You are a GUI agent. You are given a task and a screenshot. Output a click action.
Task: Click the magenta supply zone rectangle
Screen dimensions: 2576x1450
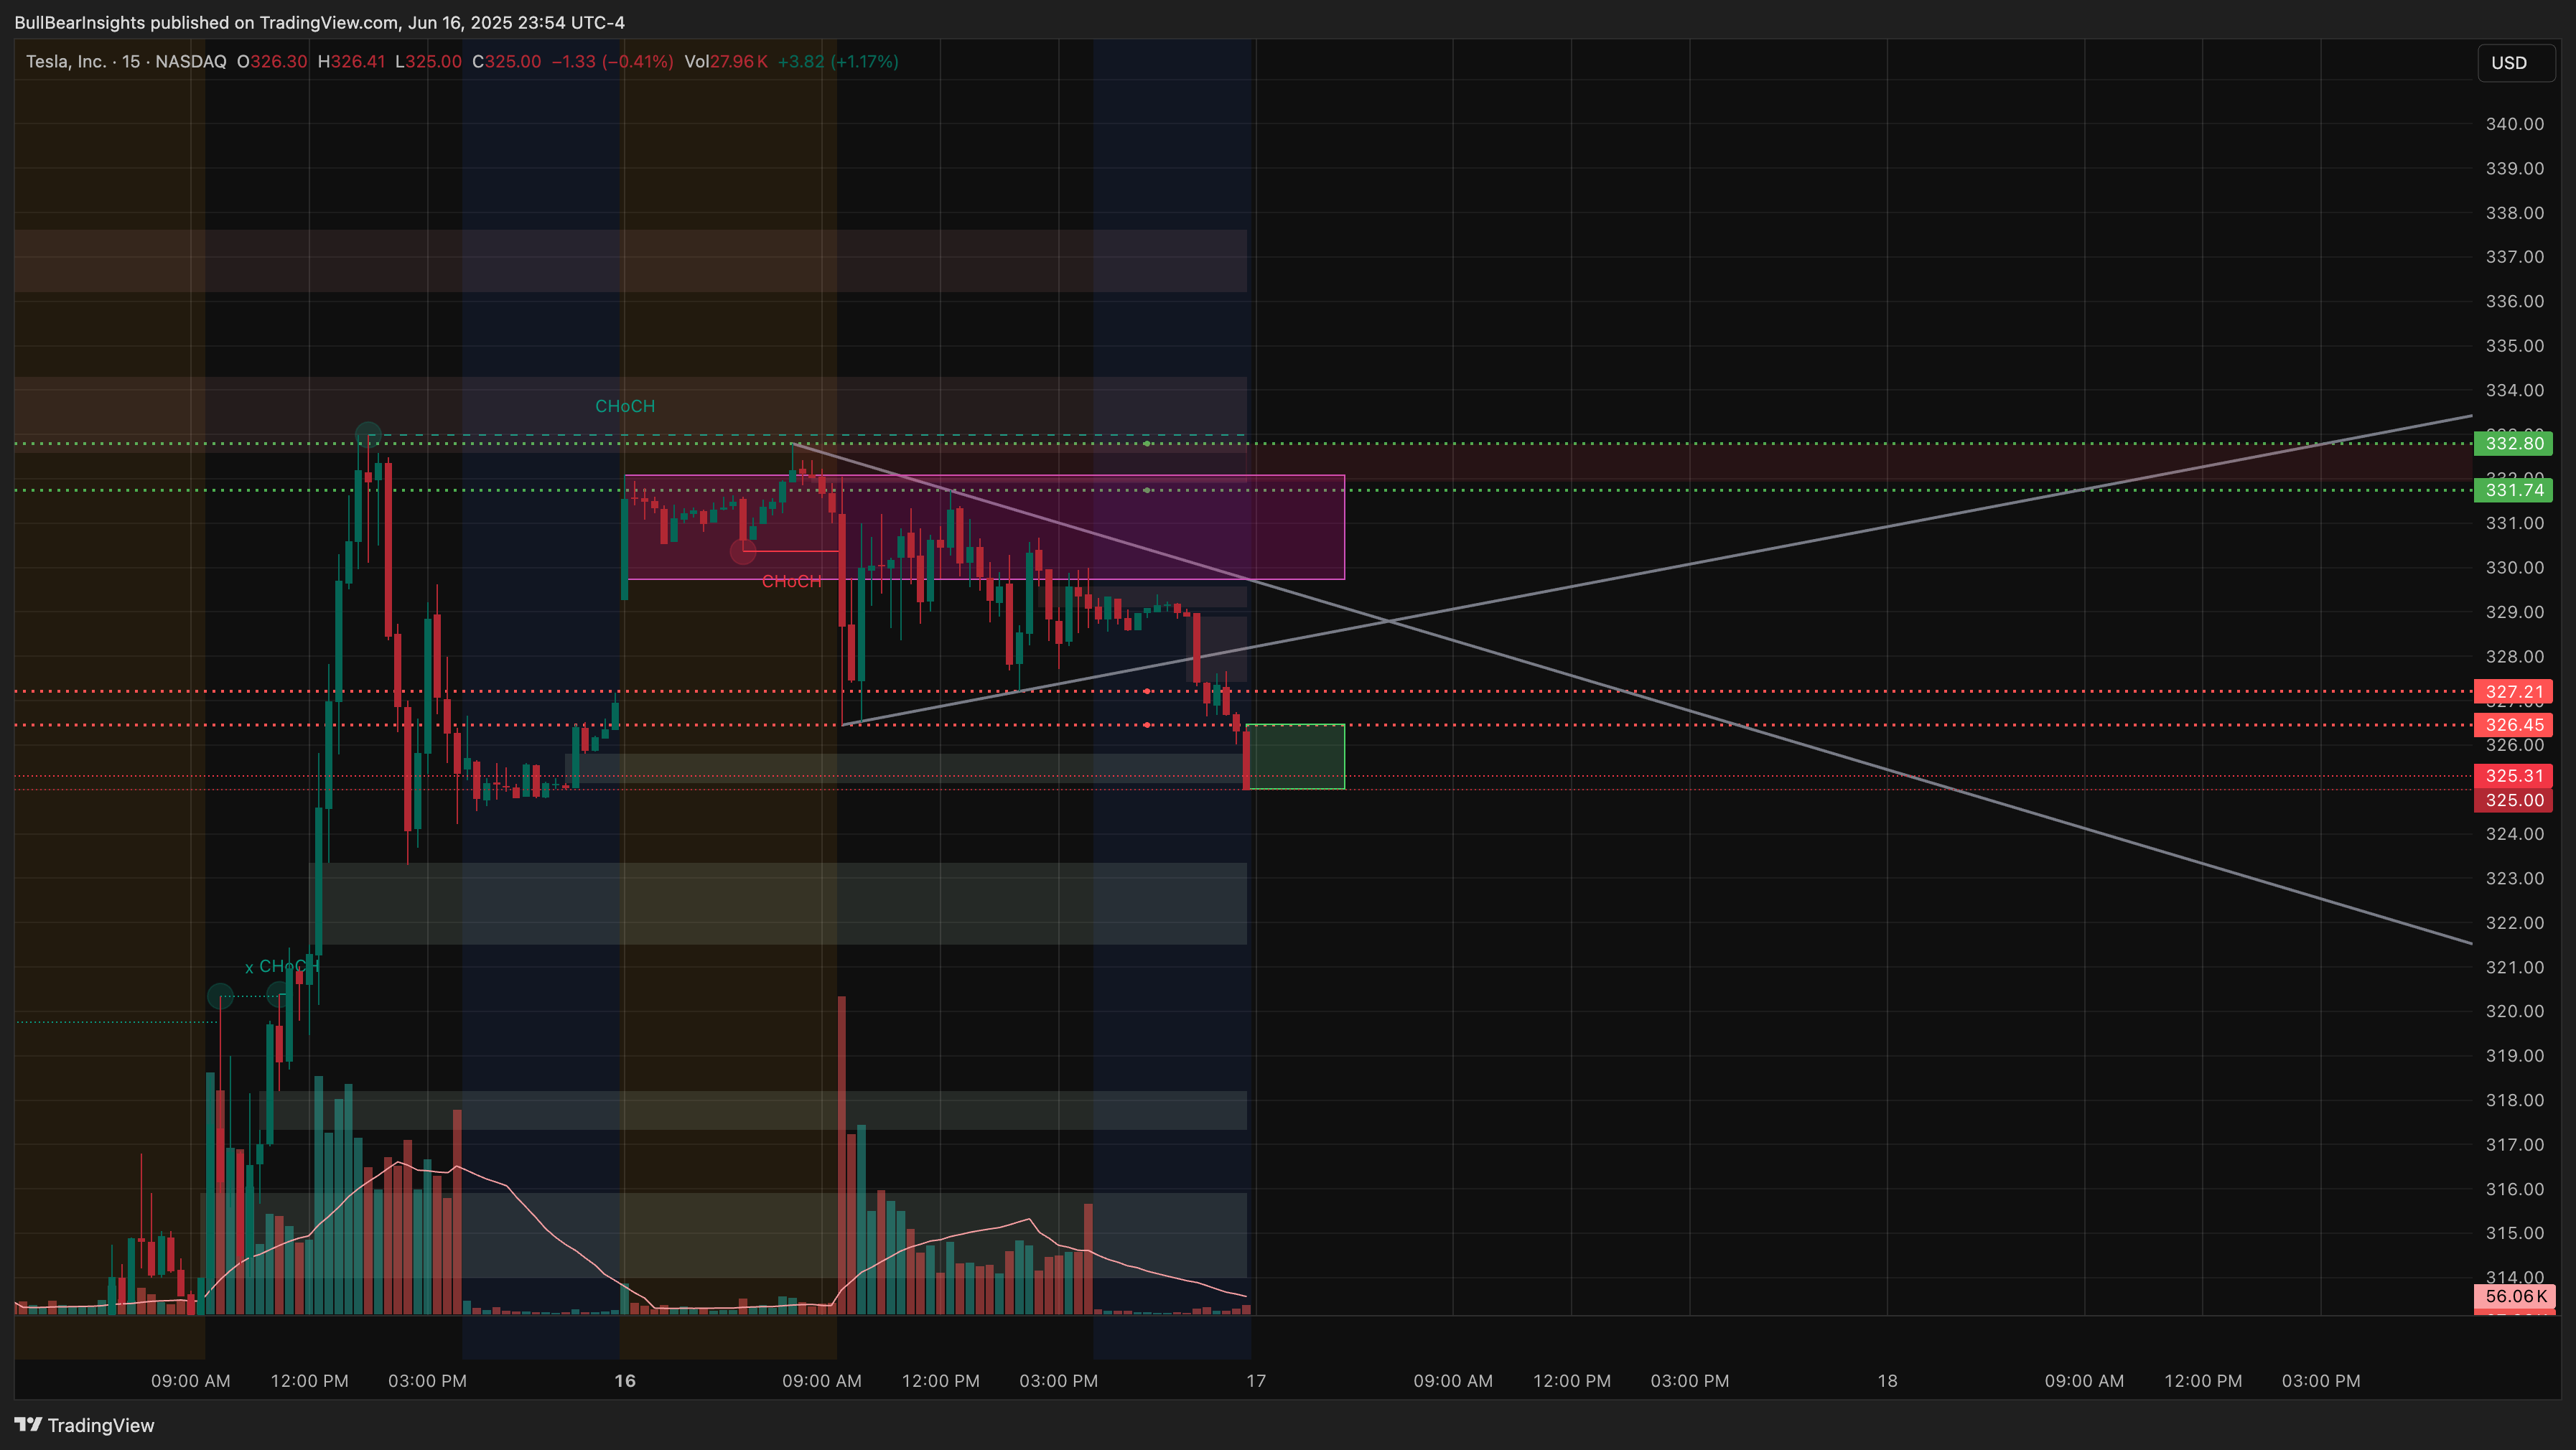point(985,527)
